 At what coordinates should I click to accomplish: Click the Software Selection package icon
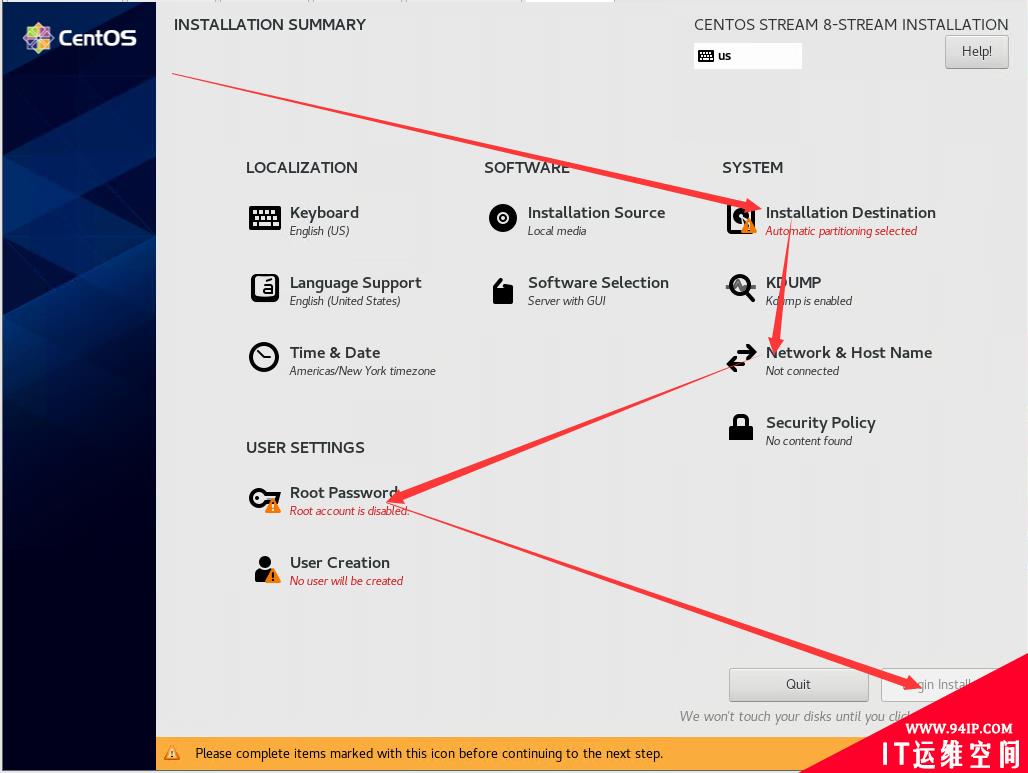point(503,291)
